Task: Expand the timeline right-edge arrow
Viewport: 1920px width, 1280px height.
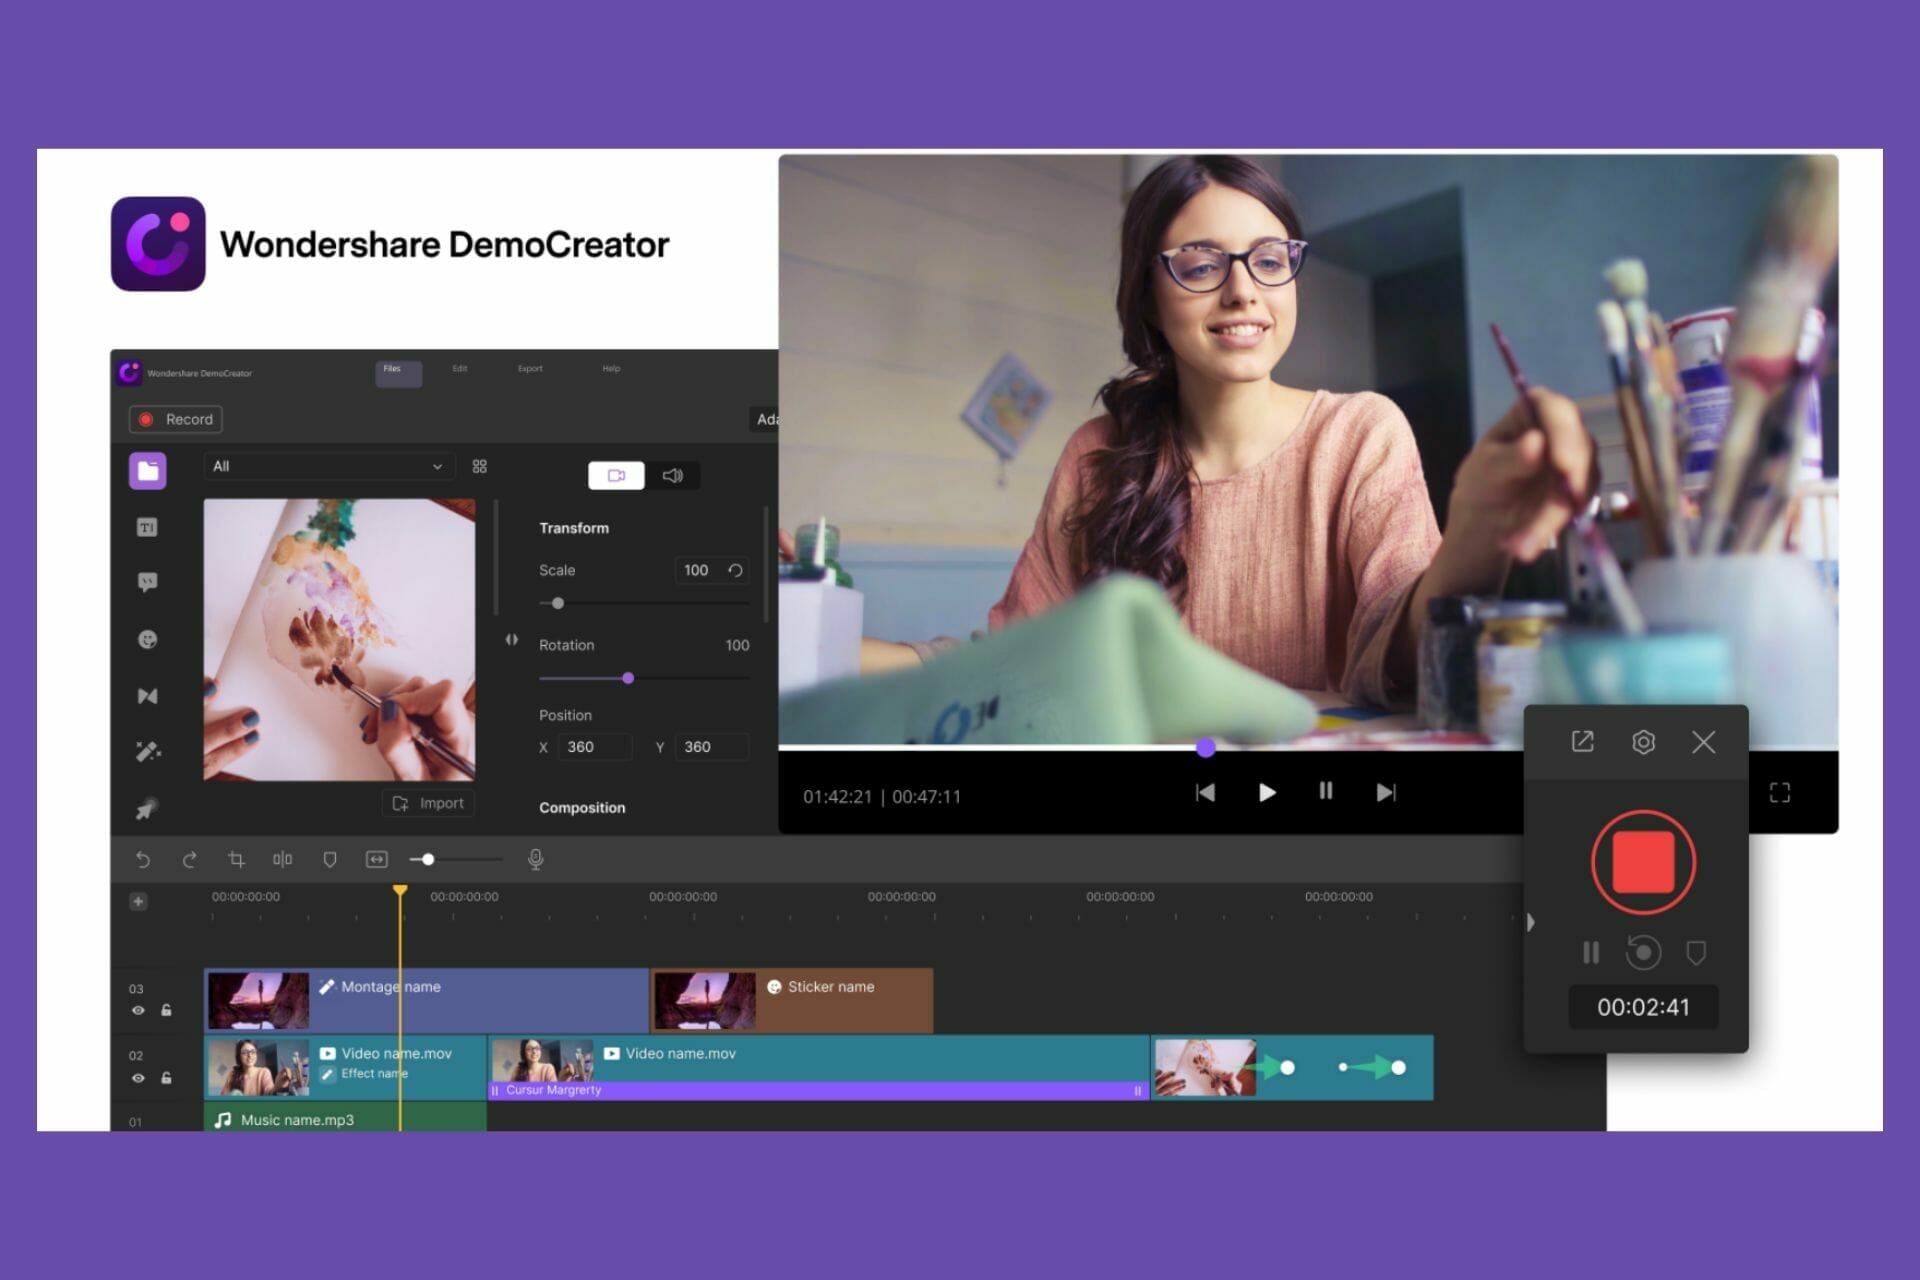Action: pyautogui.click(x=1530, y=922)
